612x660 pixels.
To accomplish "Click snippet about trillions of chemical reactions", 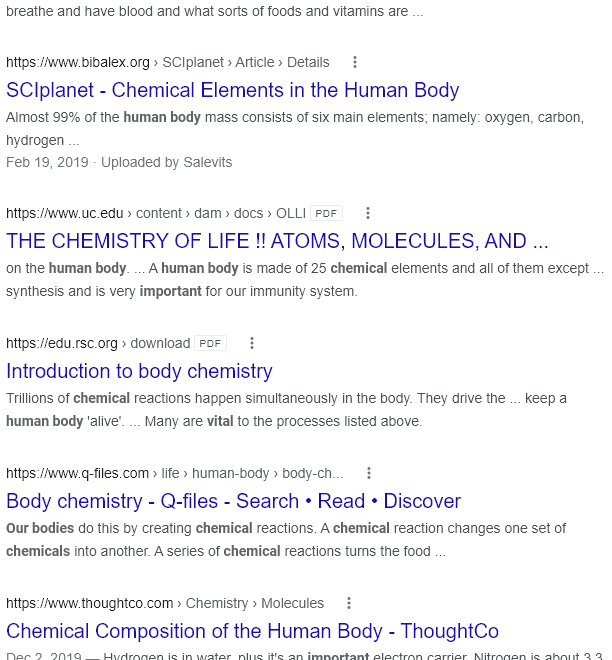I will (x=286, y=410).
